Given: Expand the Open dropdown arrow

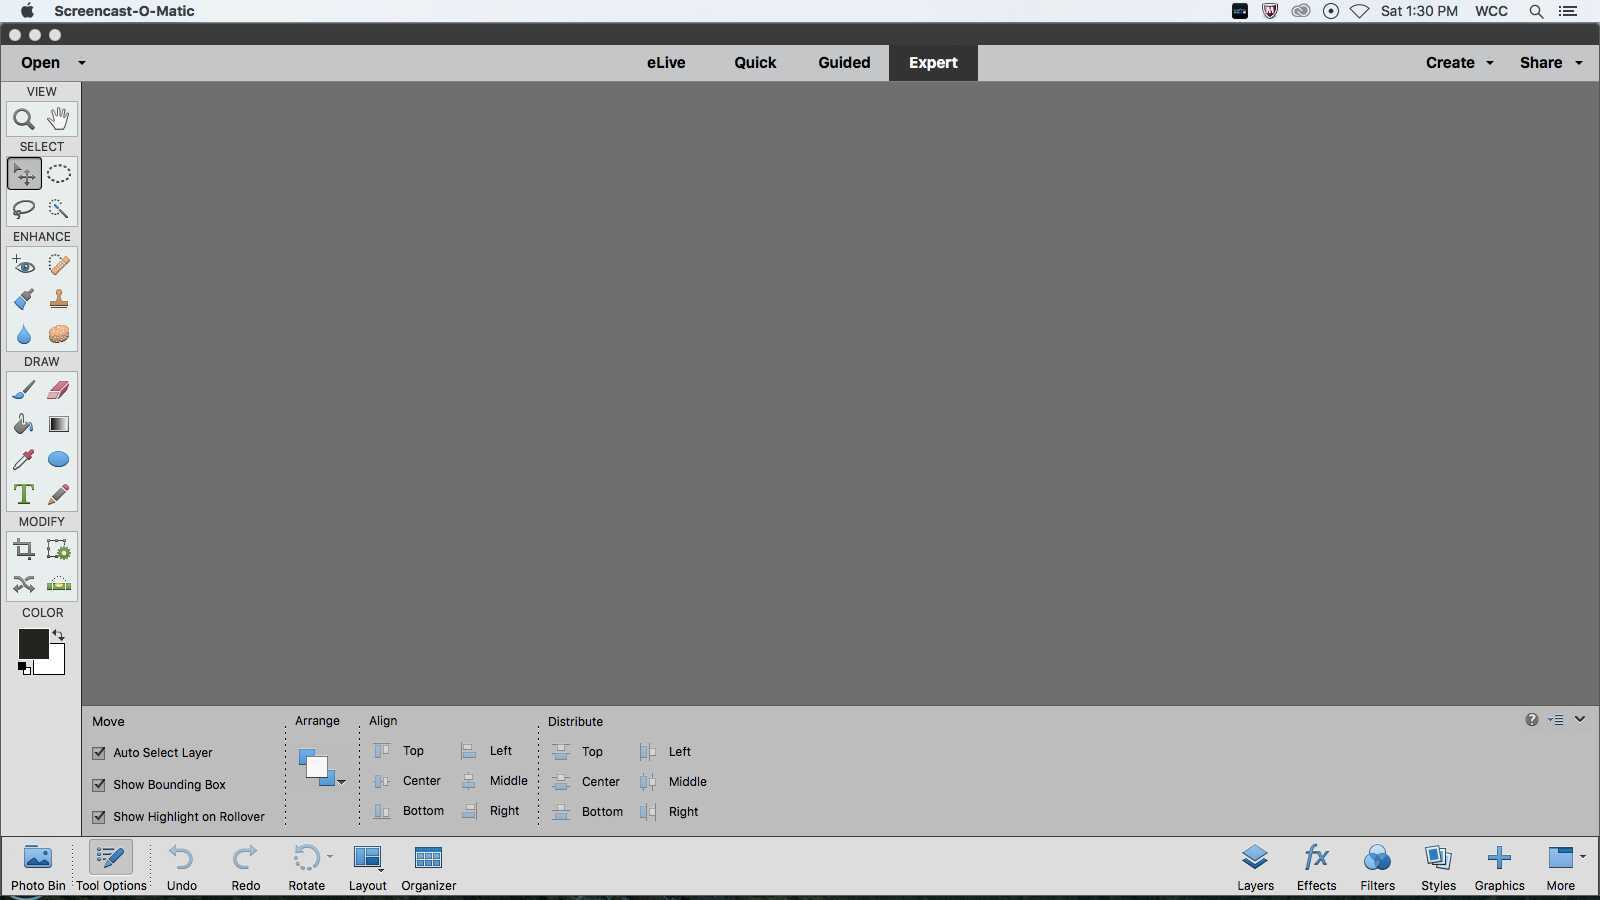Looking at the screenshot, I should point(82,63).
